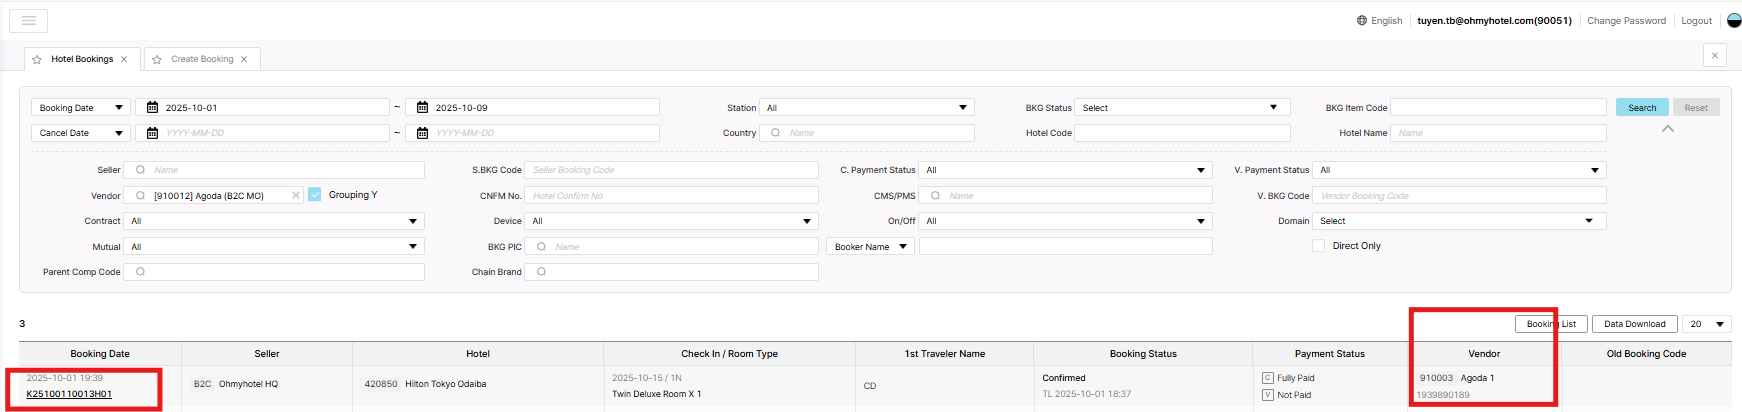Open the Booking Date start calendar icon
This screenshot has height=412, width=1742.
click(152, 108)
